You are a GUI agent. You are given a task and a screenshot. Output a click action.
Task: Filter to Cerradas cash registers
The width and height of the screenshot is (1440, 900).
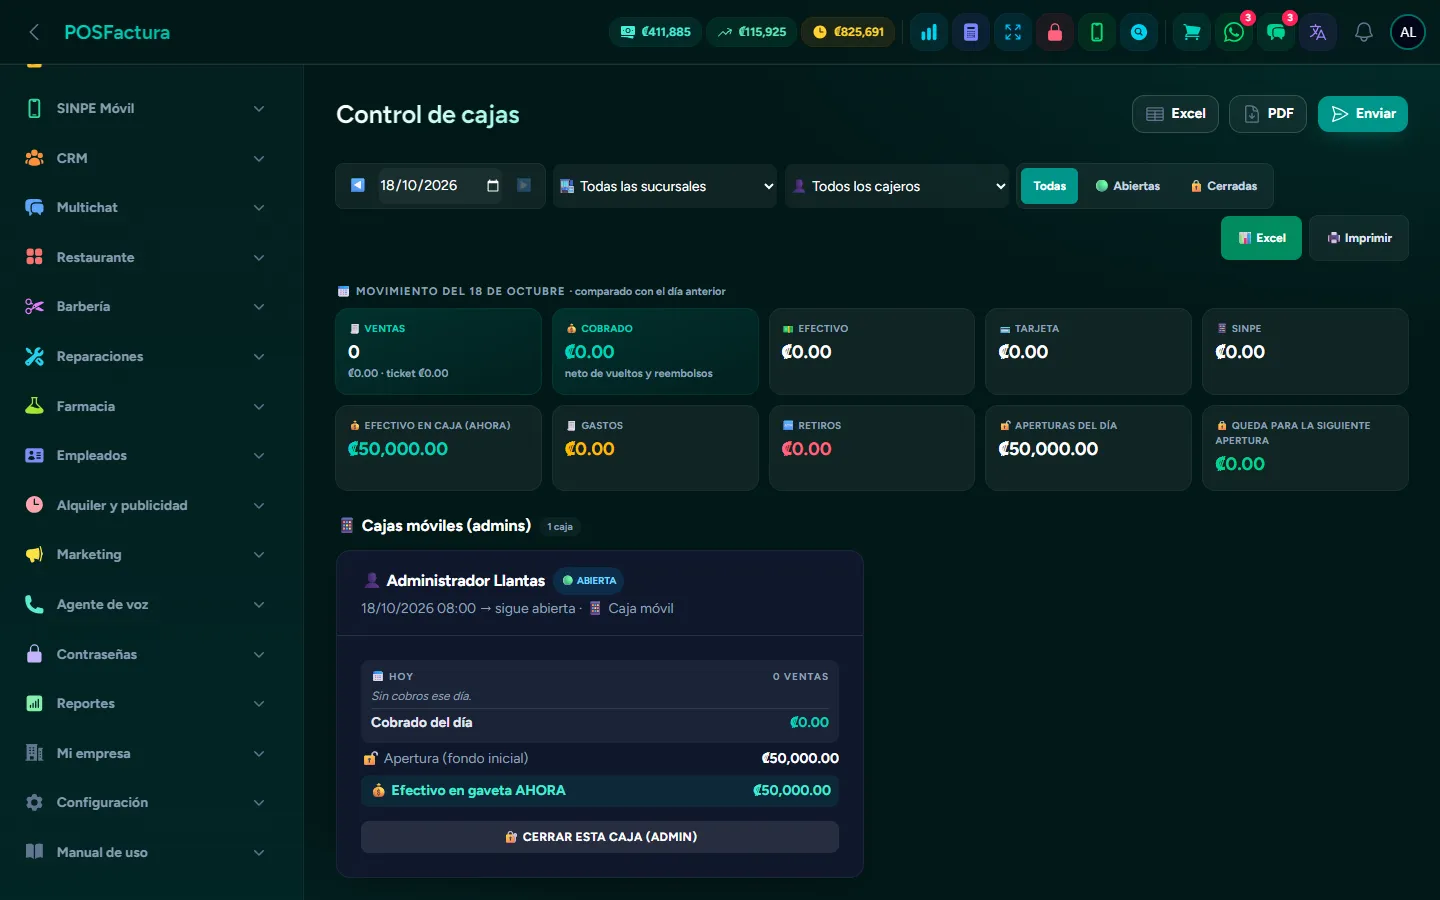[x=1224, y=186]
